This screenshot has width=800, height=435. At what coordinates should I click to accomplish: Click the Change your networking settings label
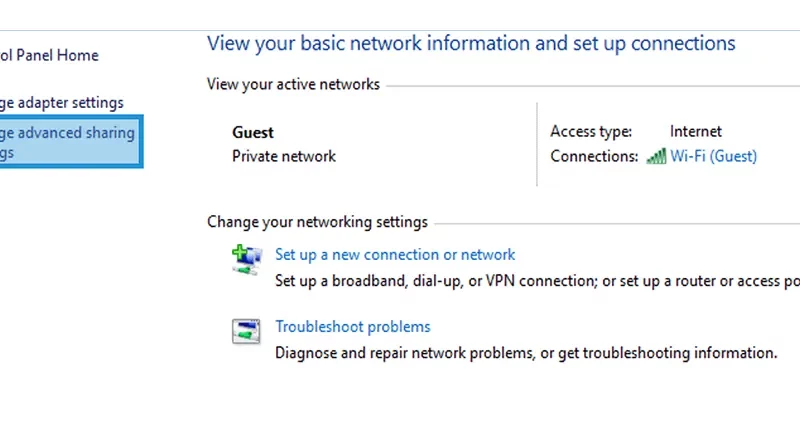tap(317, 222)
